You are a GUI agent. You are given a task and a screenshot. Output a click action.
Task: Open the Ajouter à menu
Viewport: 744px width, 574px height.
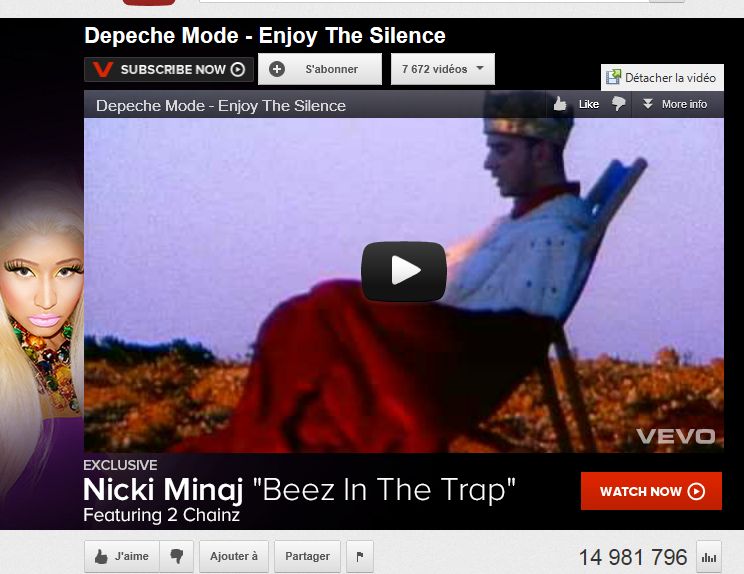pos(234,556)
